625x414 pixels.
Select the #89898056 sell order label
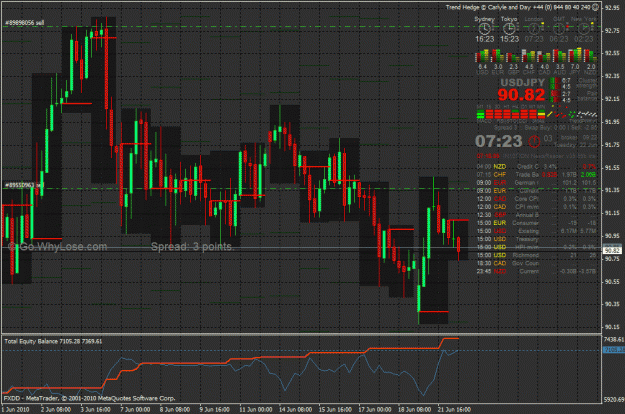[x=24, y=23]
